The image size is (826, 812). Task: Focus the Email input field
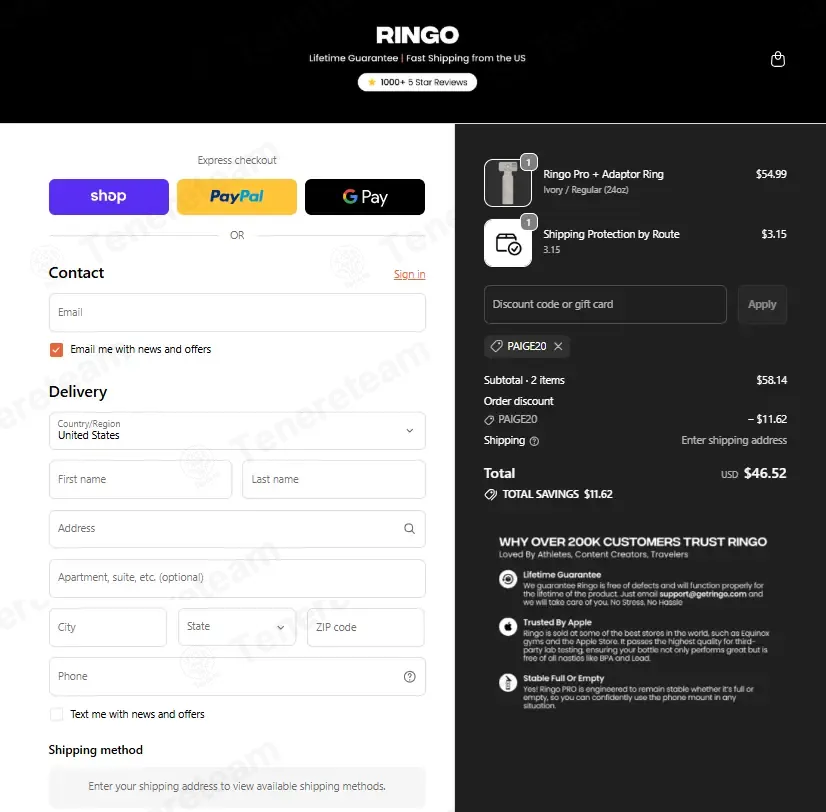(237, 312)
